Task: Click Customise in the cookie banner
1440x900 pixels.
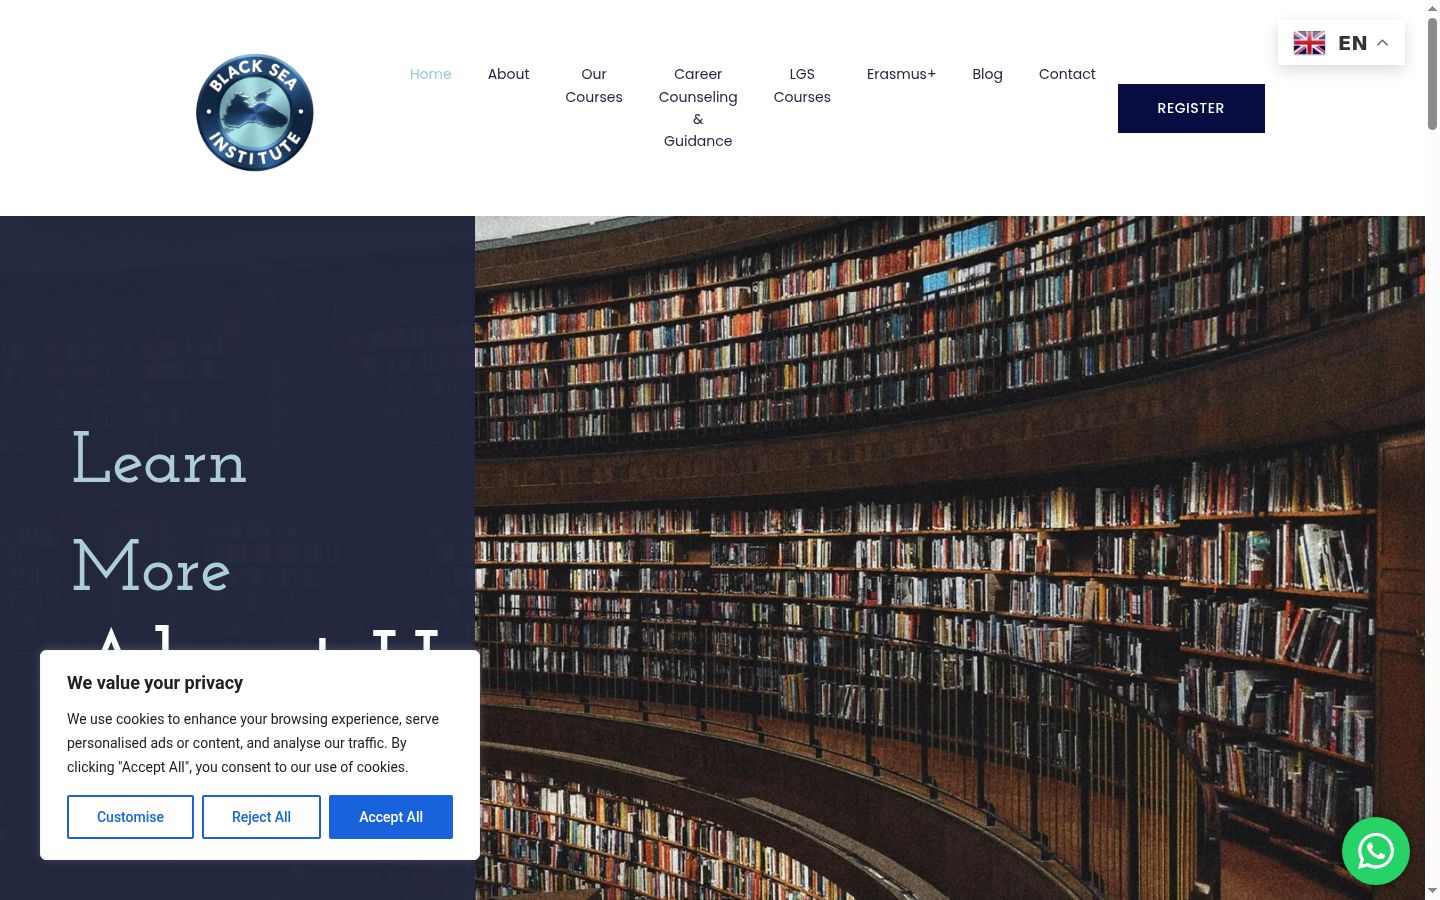Action: coord(130,817)
